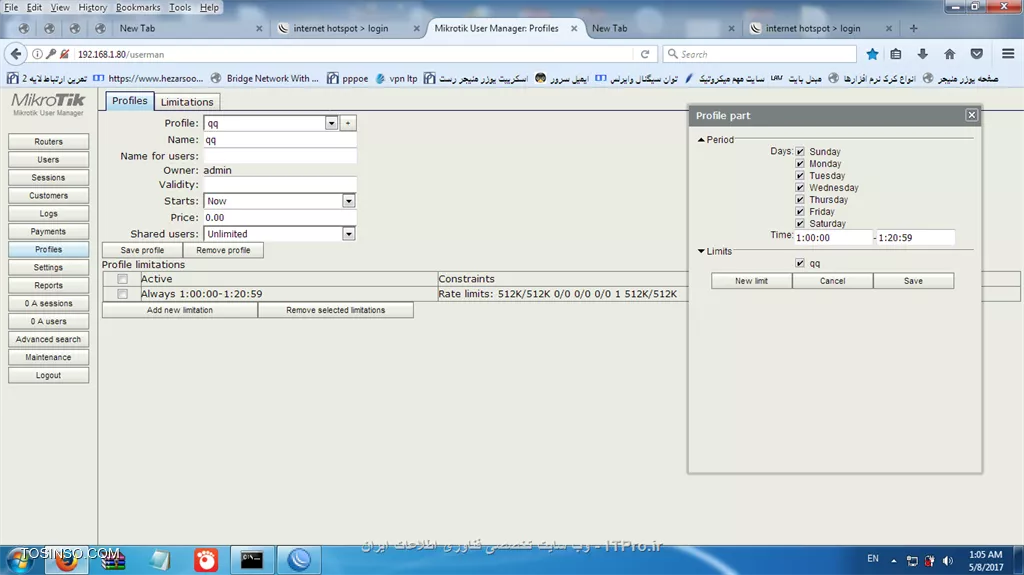Disable the Thursday checkbox
The image size is (1024, 575).
click(x=800, y=199)
